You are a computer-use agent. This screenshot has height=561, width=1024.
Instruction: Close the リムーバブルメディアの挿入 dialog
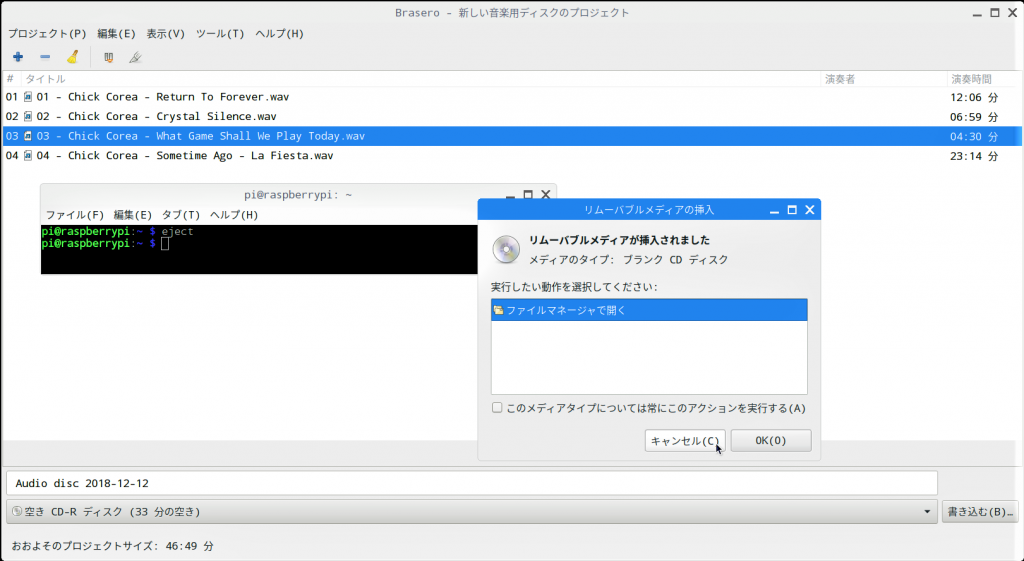(x=810, y=210)
